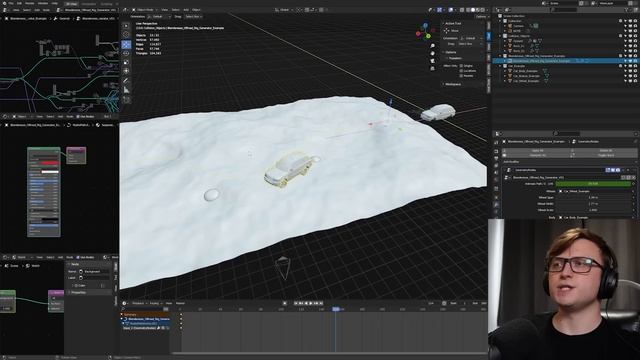Viewport: 640px width, 360px height.
Task: Collapse the Collision_Objects collection
Action: (500, 36)
